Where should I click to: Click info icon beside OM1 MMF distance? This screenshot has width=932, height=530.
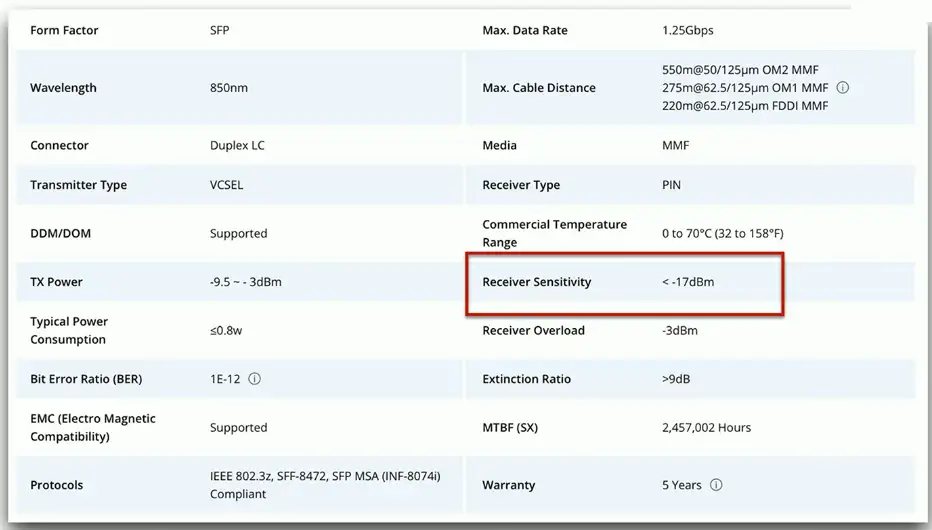point(842,88)
